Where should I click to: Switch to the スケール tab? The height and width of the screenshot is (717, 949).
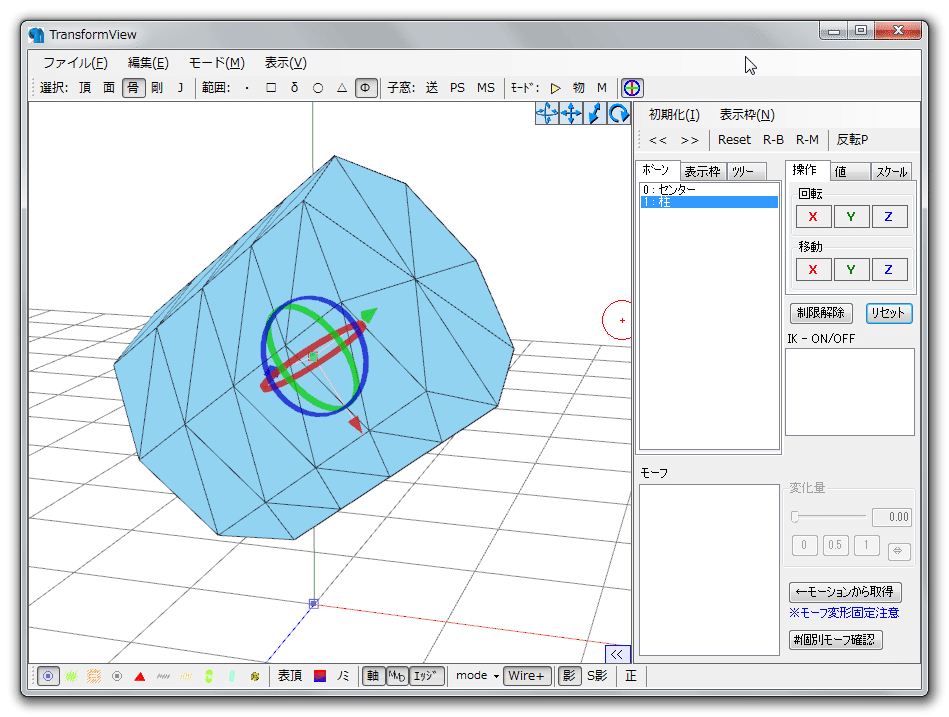click(891, 172)
